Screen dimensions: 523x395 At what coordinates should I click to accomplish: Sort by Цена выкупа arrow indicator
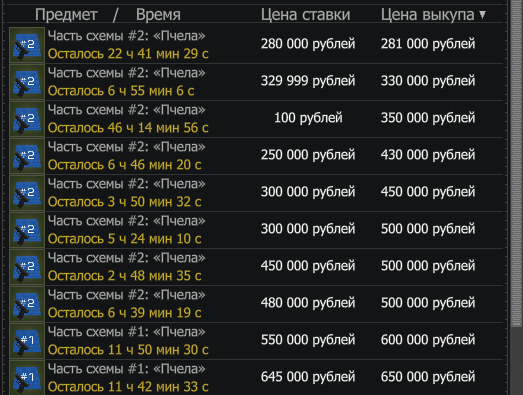tap(482, 14)
